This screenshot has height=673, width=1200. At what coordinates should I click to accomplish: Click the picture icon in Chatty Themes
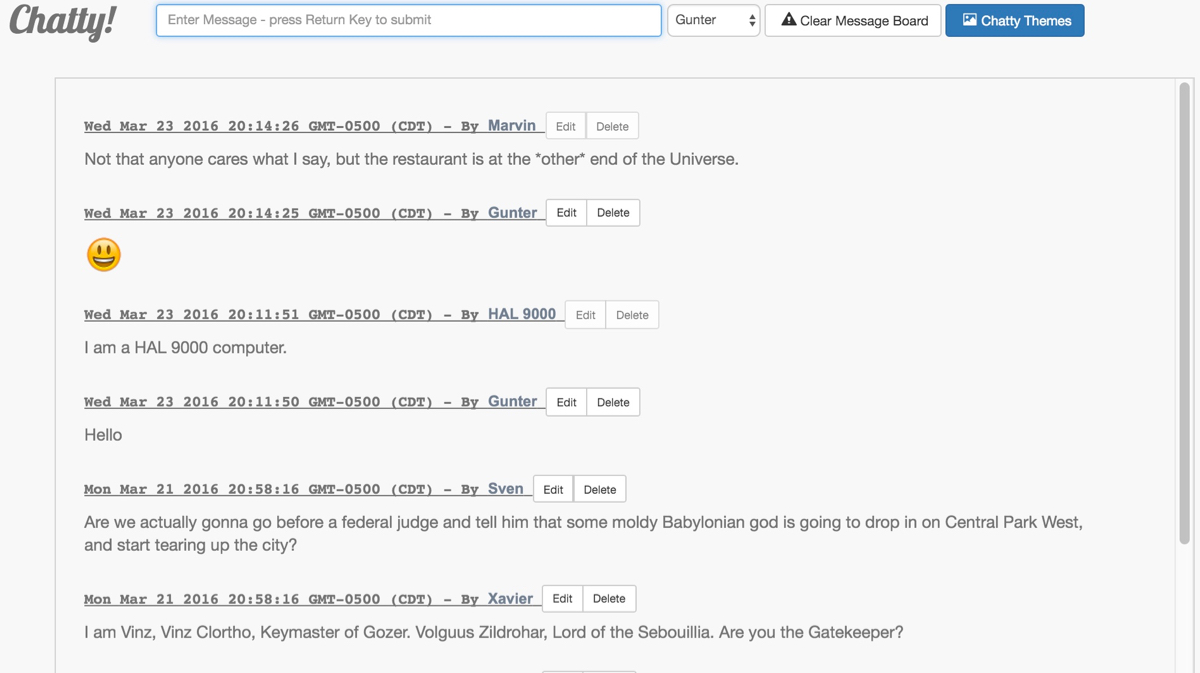click(x=969, y=20)
